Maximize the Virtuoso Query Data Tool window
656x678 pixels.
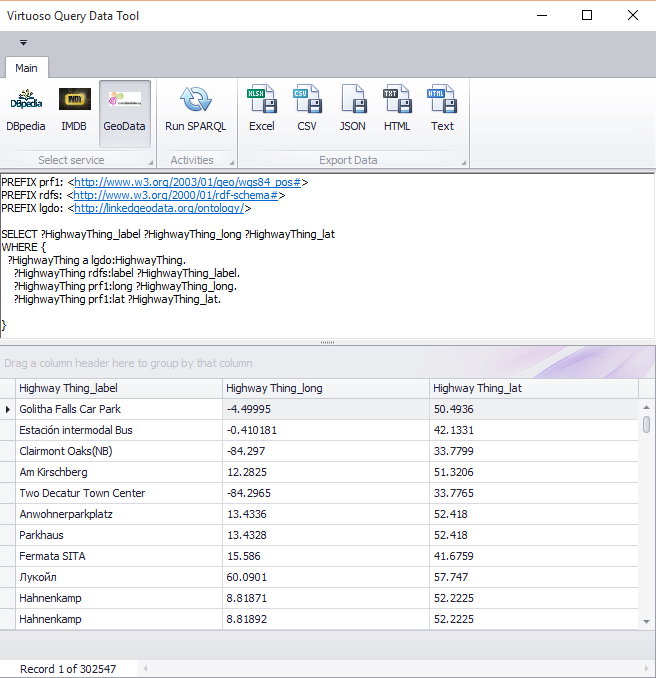587,16
